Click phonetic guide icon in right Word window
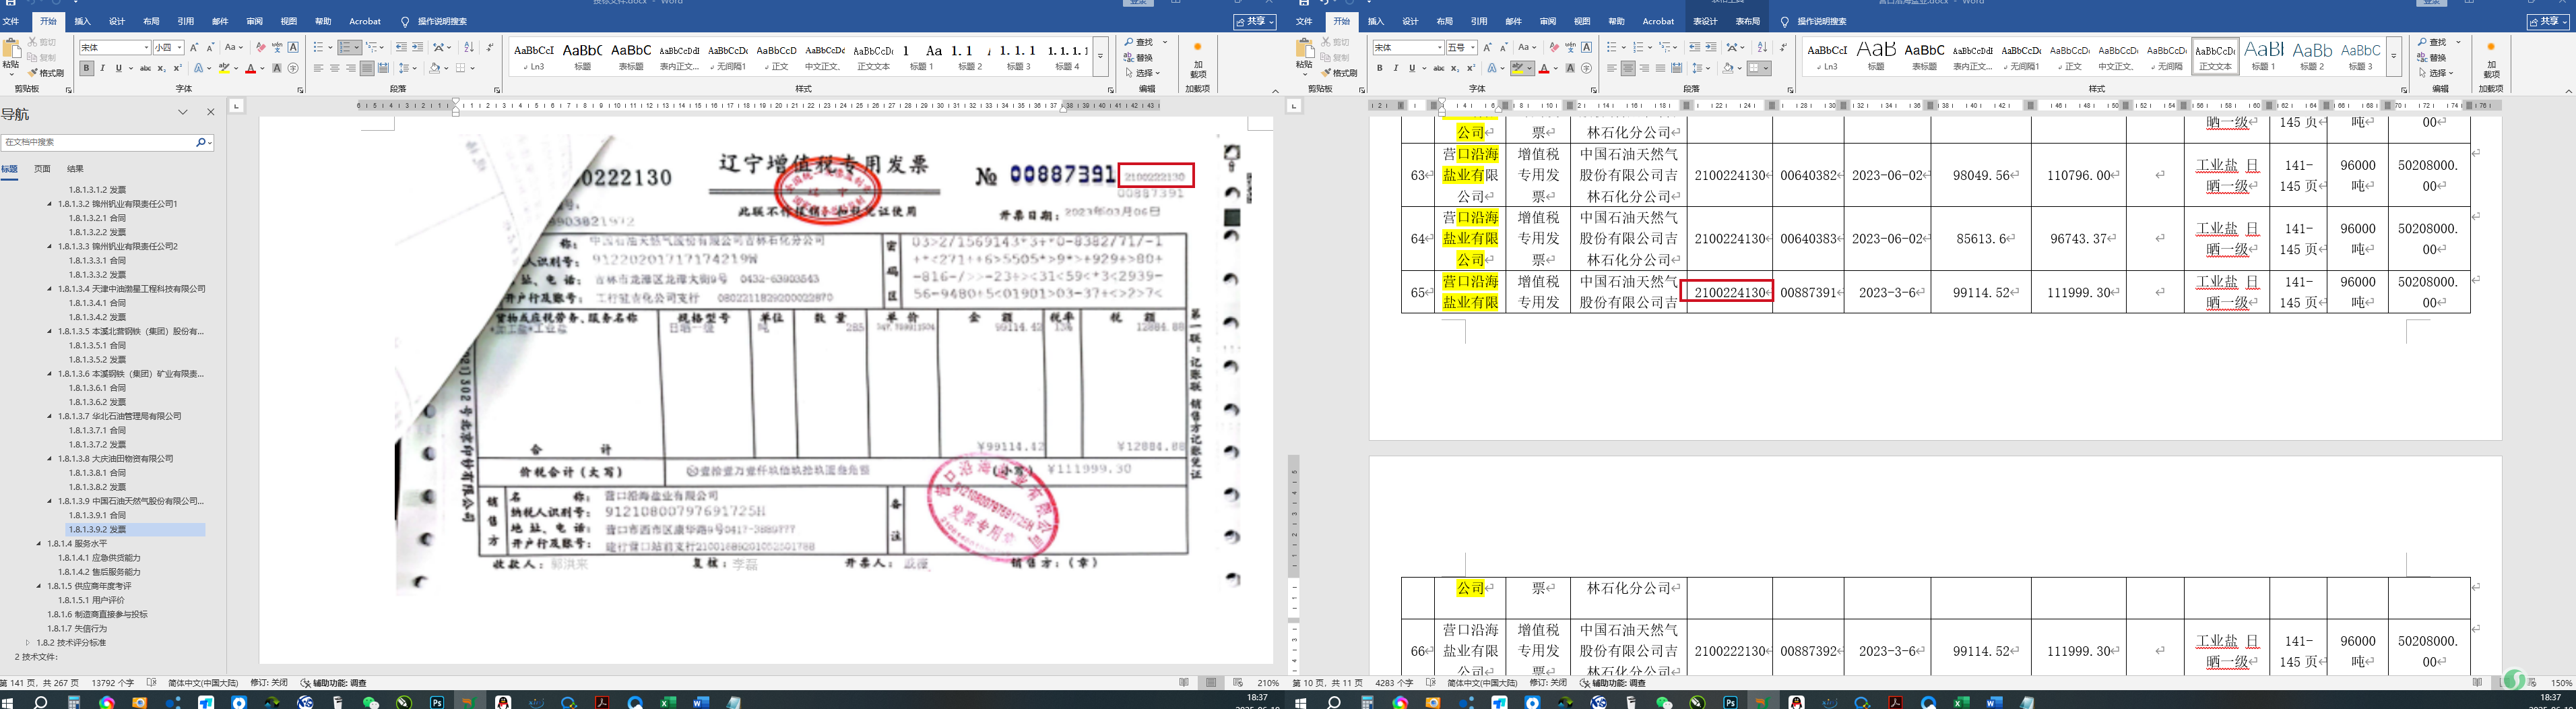The height and width of the screenshot is (709, 2576). coord(1570,47)
